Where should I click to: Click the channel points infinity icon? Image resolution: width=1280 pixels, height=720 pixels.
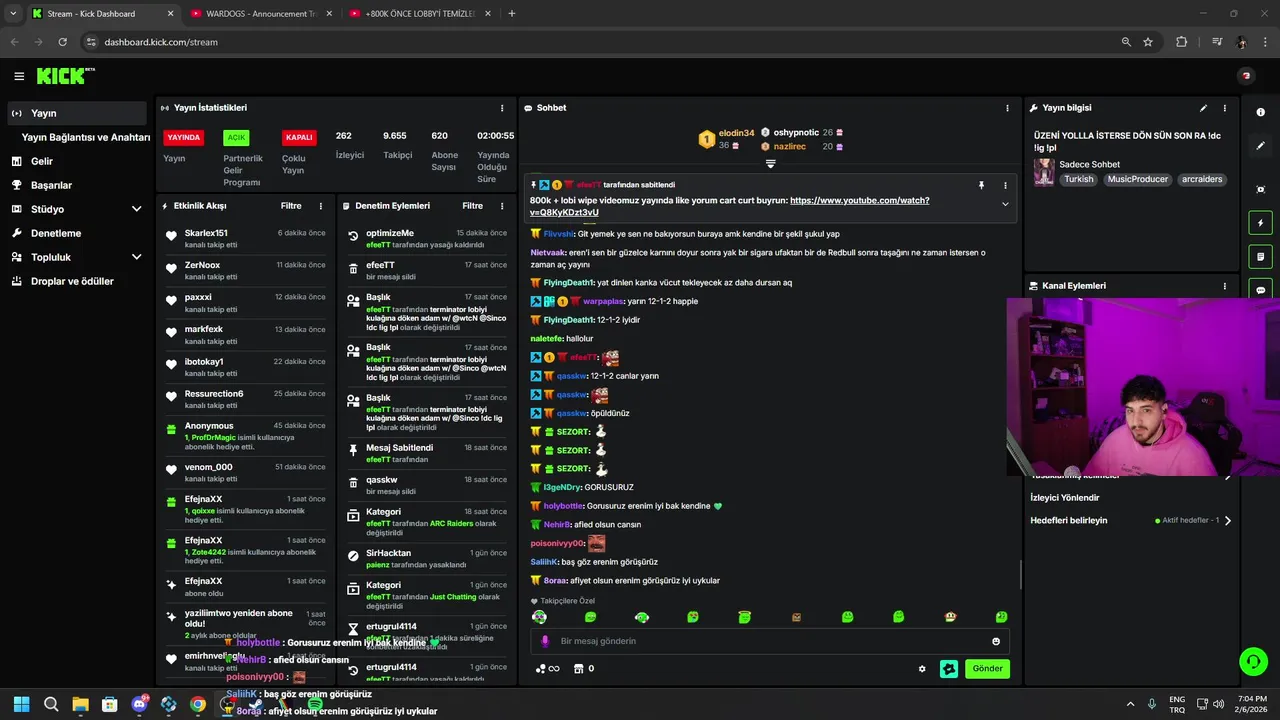coord(547,669)
